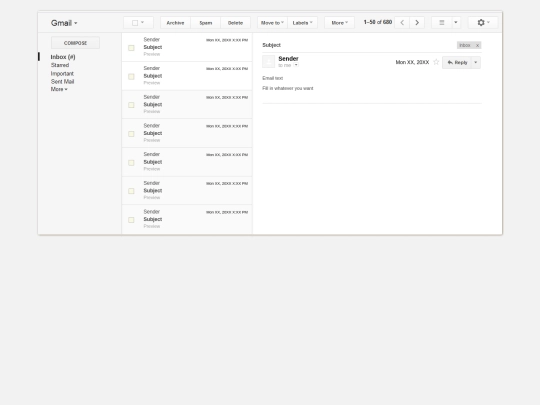Viewport: 540px width, 405px height.
Task: Click the Reply button
Action: pos(457,62)
